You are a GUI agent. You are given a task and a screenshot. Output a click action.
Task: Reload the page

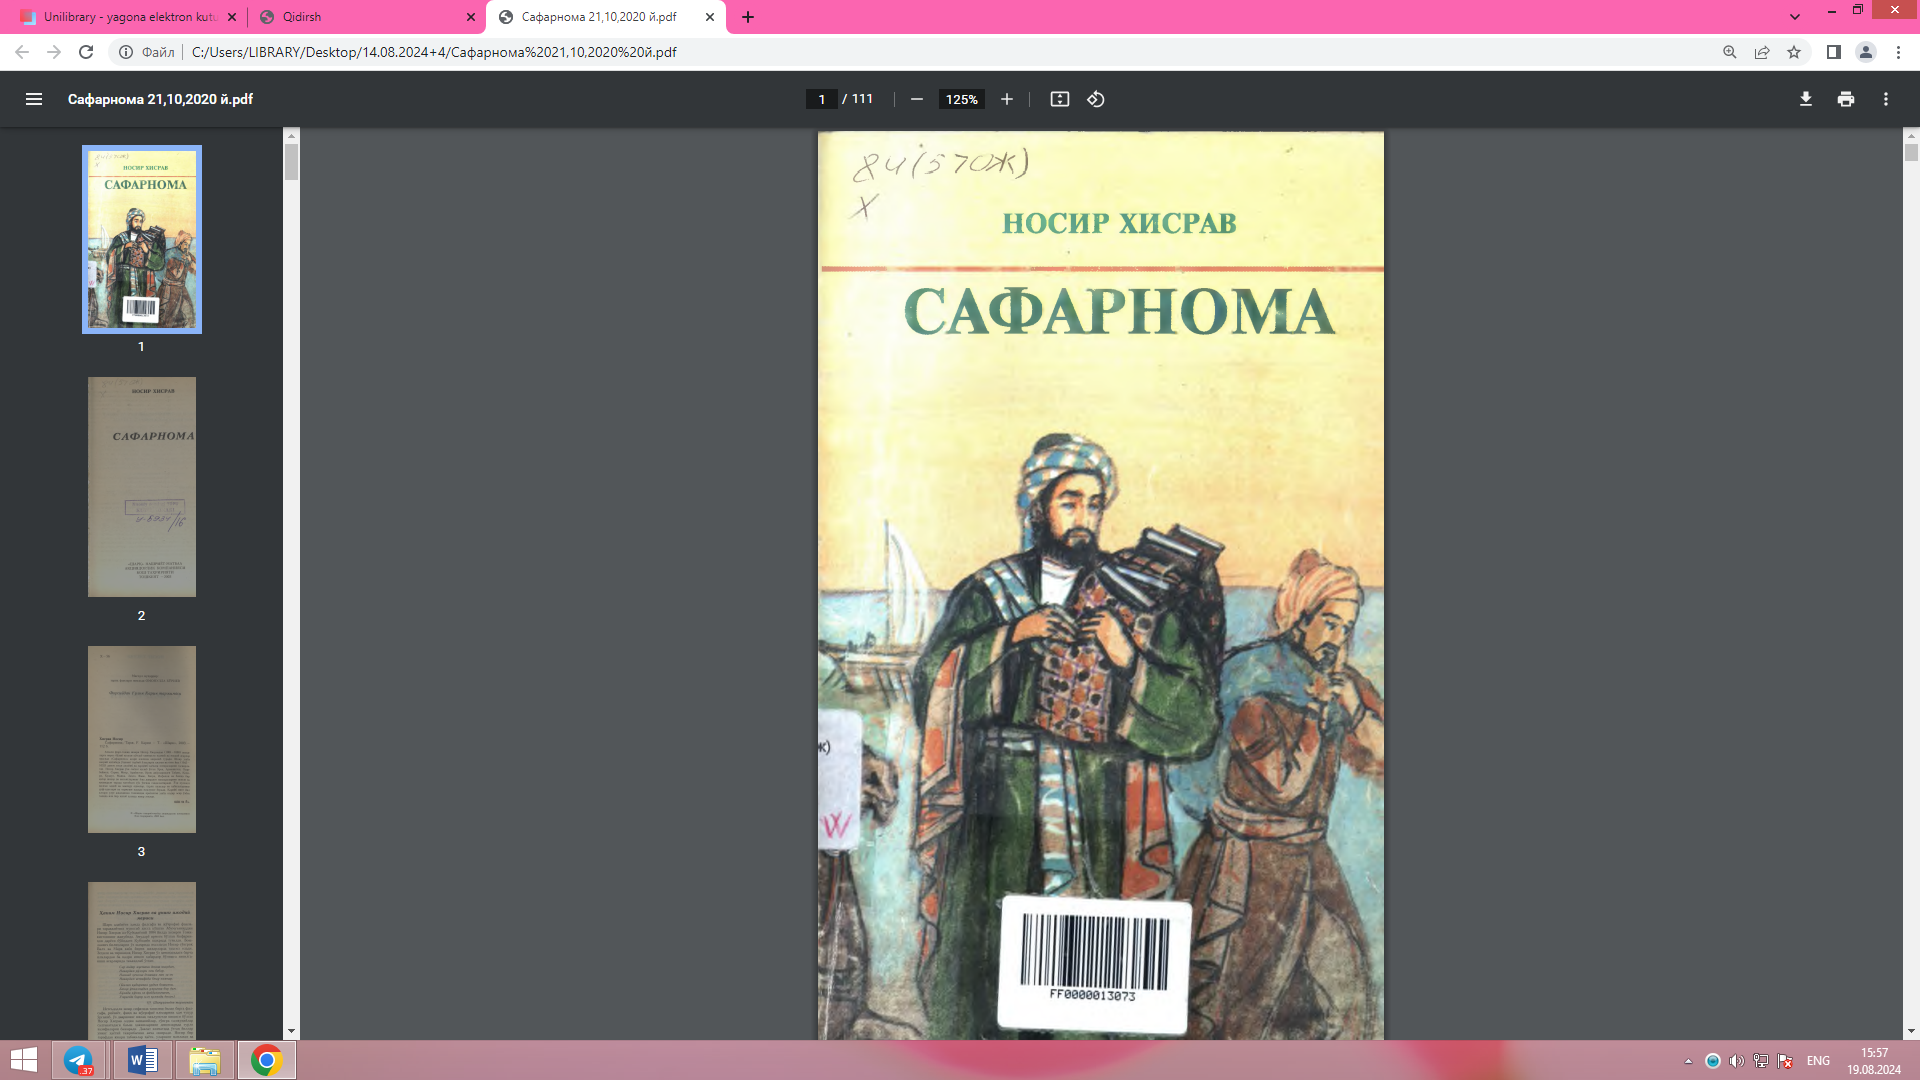(x=86, y=52)
